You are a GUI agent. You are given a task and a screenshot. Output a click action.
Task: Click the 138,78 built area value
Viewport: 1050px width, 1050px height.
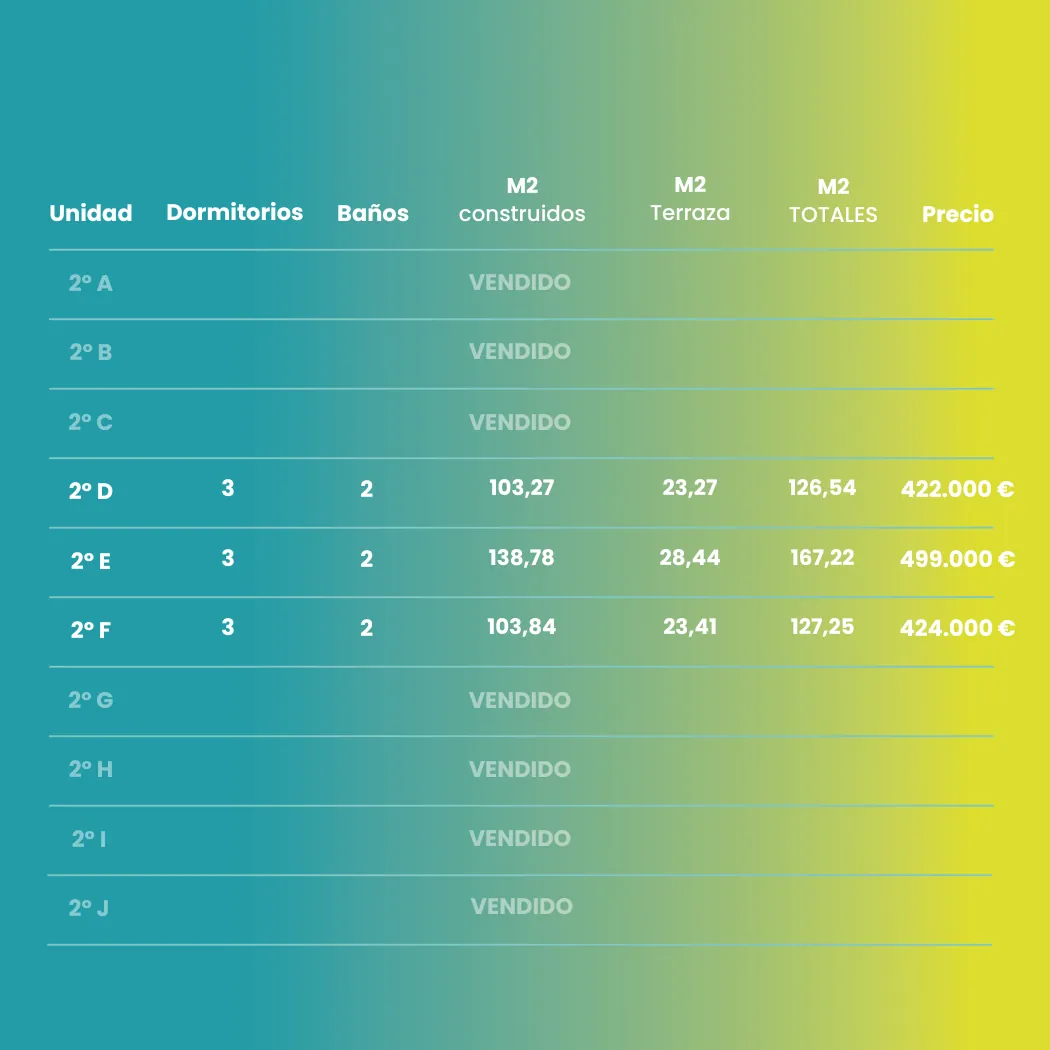(x=521, y=557)
